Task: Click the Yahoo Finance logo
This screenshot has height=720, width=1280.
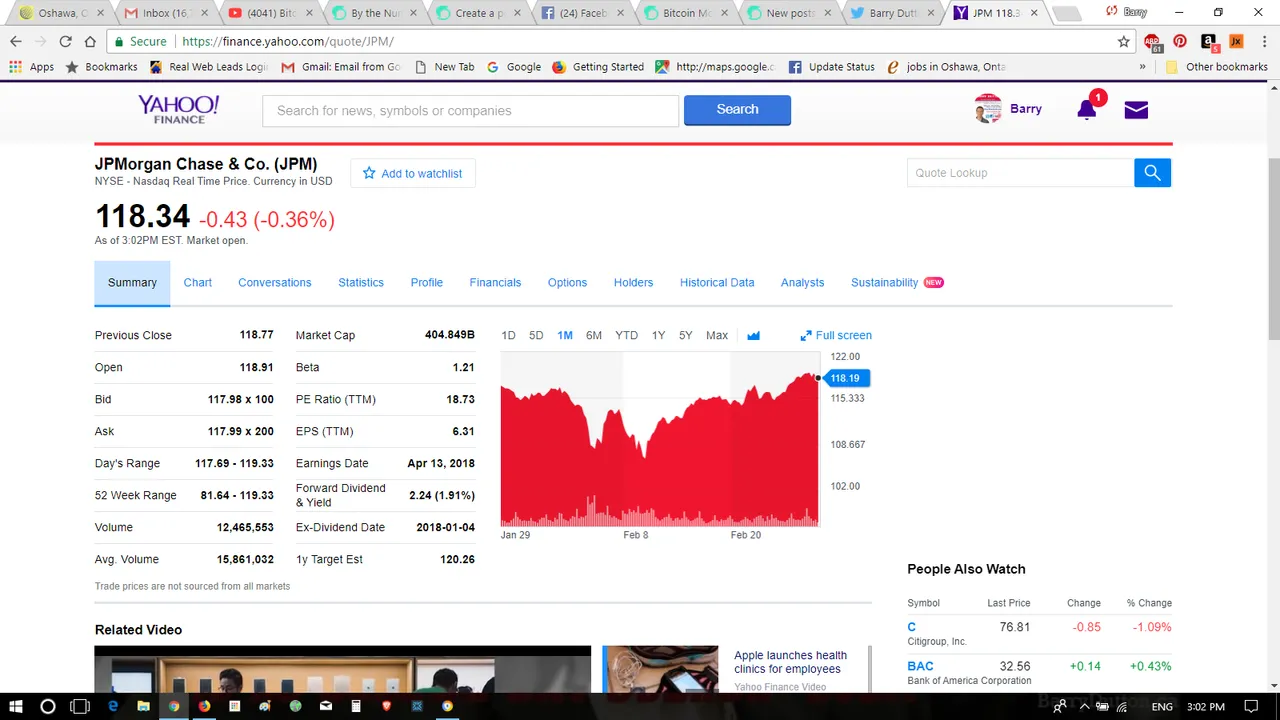Action: click(178, 110)
